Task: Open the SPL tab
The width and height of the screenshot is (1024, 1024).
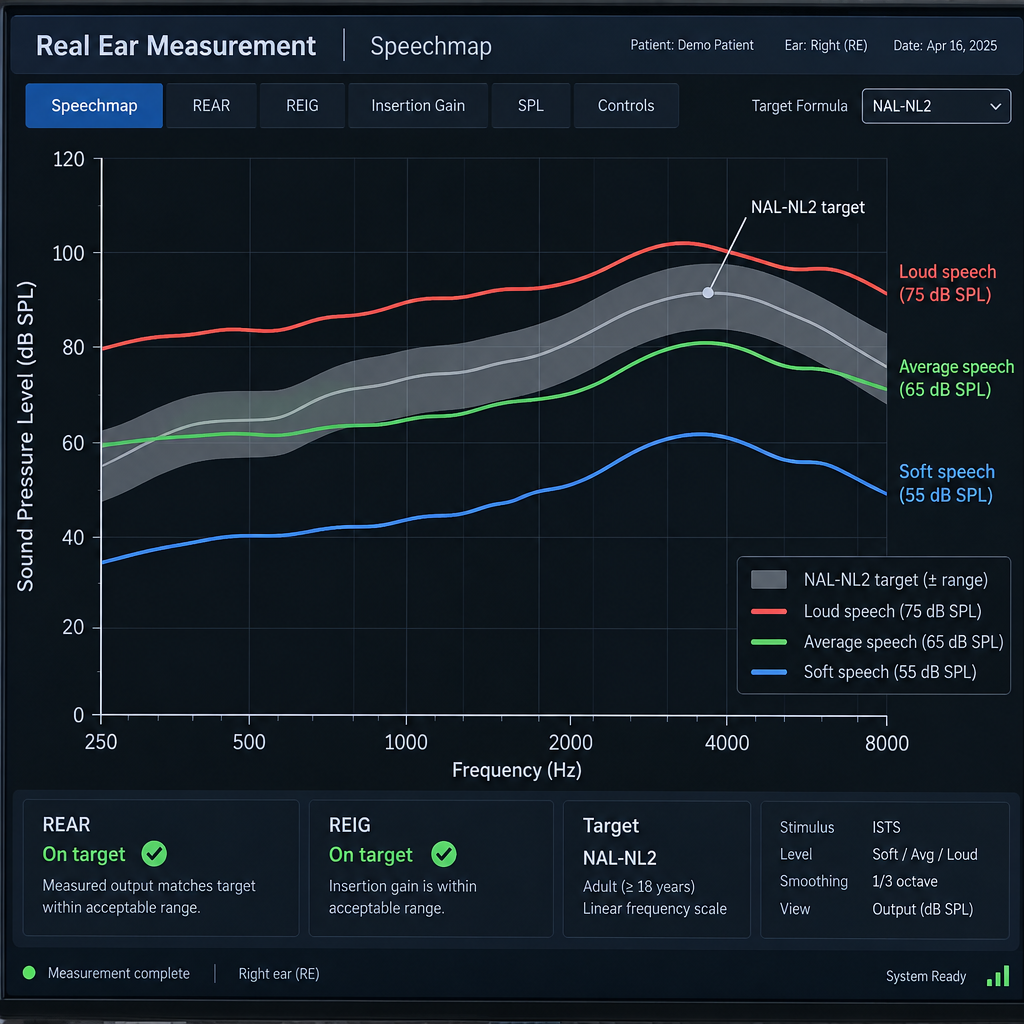Action: pyautogui.click(x=530, y=105)
